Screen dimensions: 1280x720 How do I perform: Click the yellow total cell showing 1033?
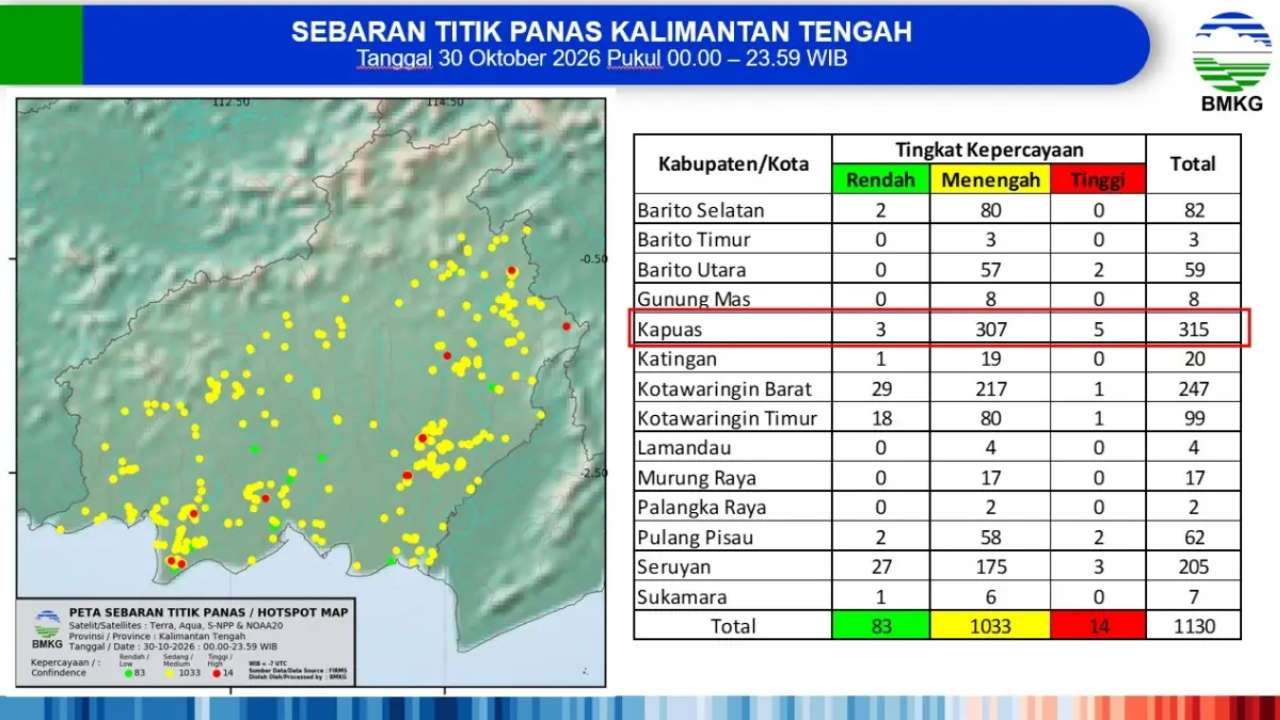coord(990,626)
